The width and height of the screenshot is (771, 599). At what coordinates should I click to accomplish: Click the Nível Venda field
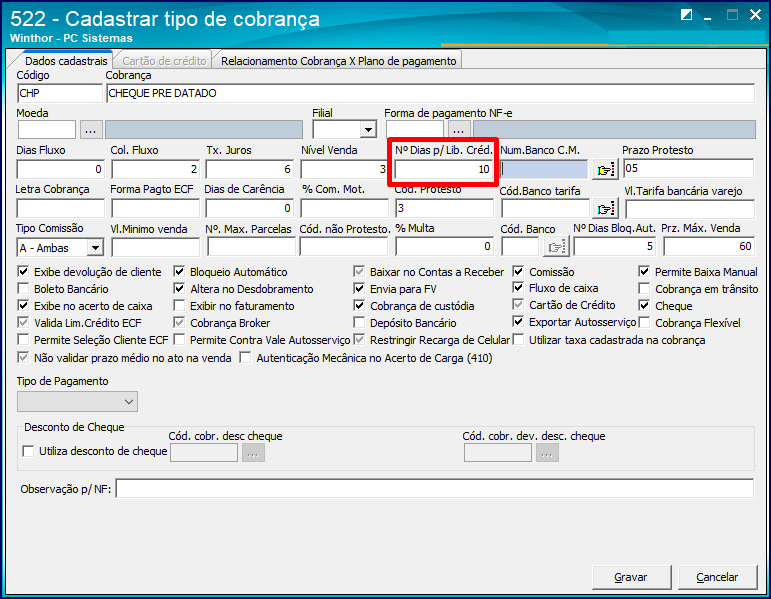[344, 169]
